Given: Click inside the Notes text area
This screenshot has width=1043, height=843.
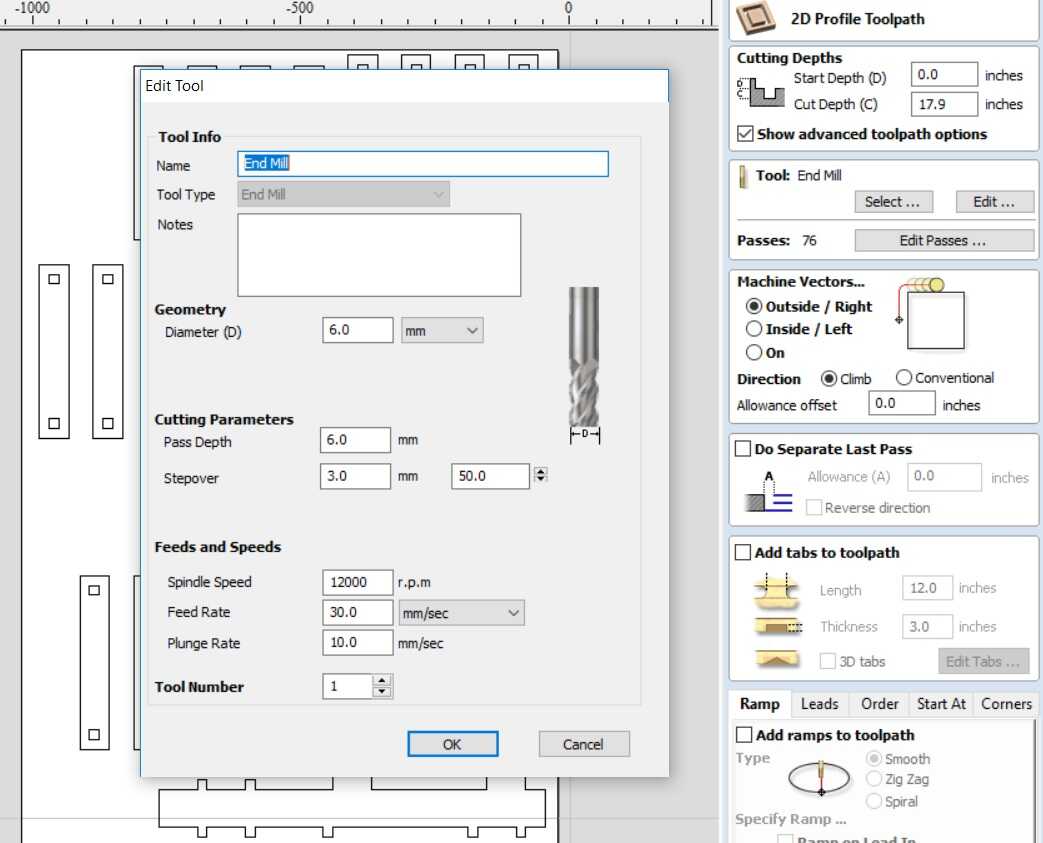Looking at the screenshot, I should click(379, 255).
